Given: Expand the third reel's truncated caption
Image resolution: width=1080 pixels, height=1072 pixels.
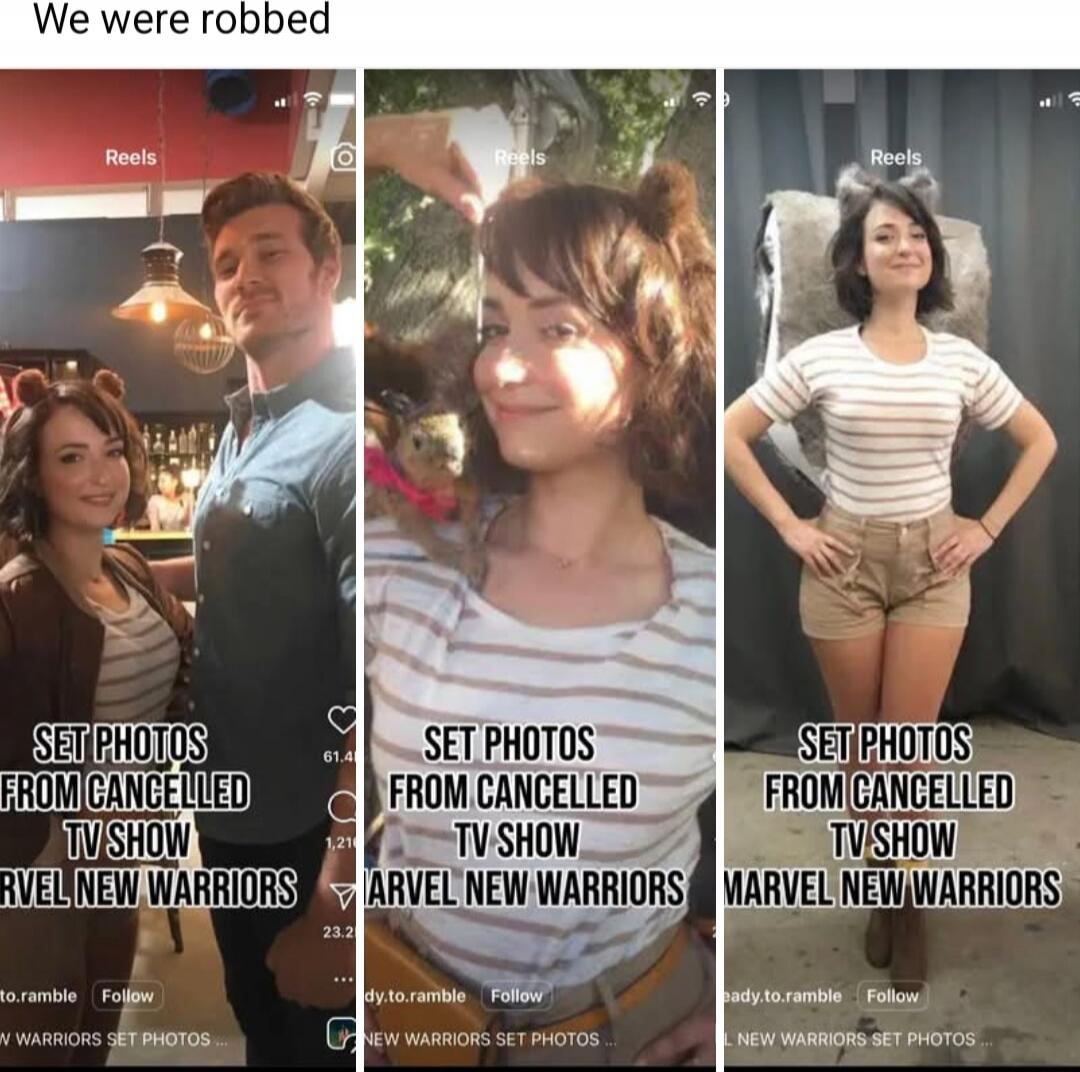Looking at the screenshot, I should (859, 1038).
